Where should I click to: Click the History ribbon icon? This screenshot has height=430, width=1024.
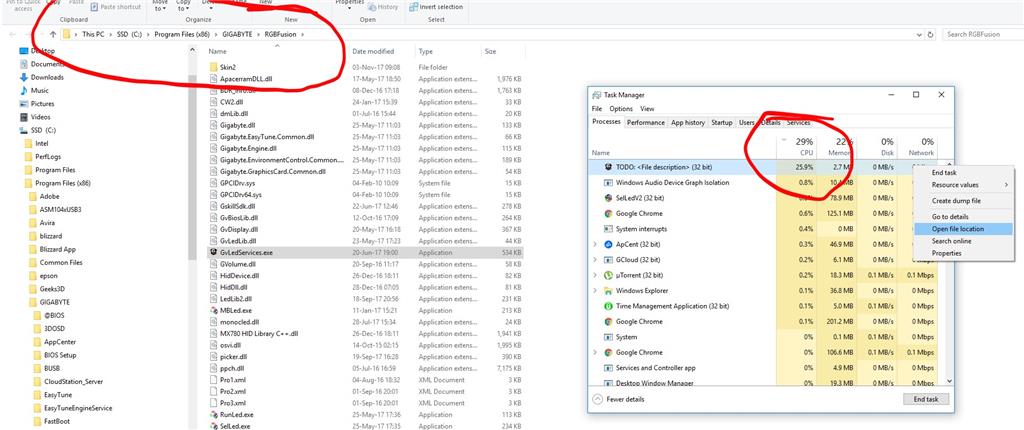click(x=372, y=7)
